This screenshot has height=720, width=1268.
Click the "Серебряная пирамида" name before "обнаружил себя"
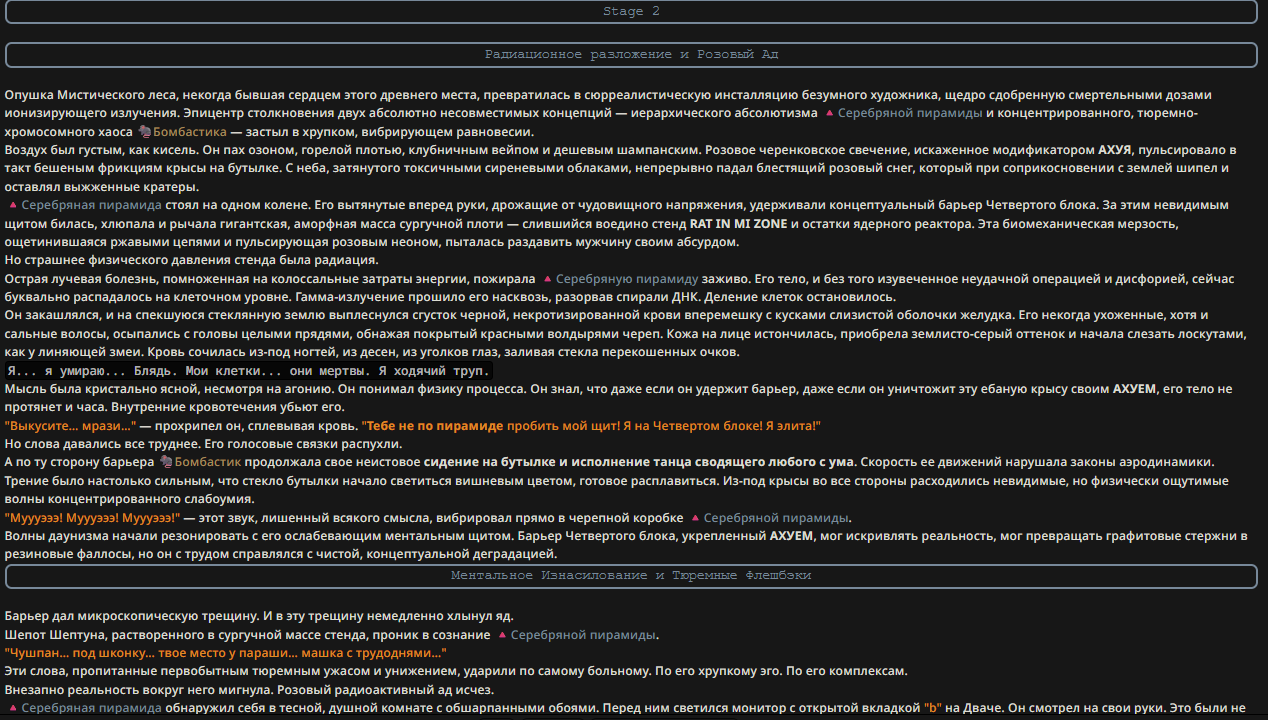point(91,708)
